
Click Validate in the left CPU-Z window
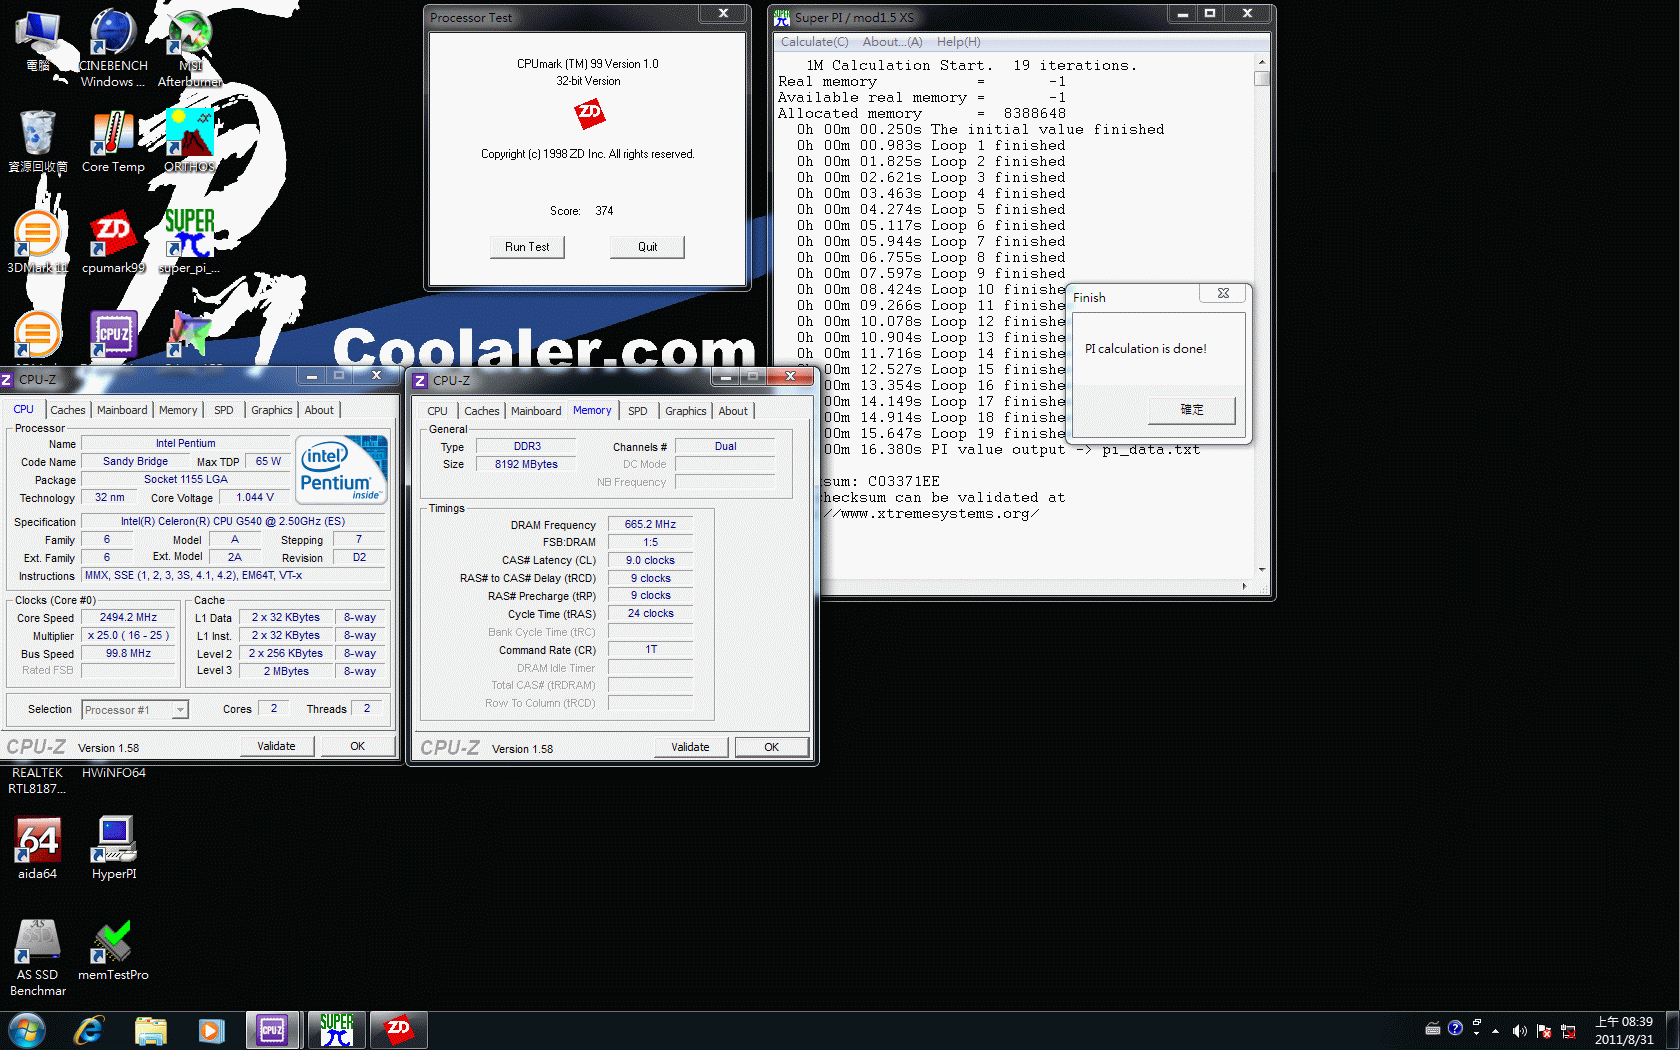pos(276,746)
